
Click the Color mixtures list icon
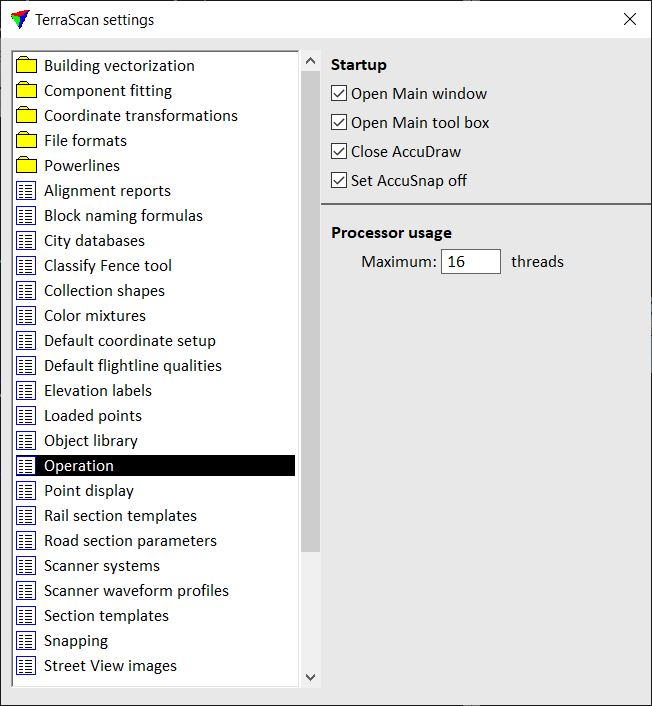27,316
